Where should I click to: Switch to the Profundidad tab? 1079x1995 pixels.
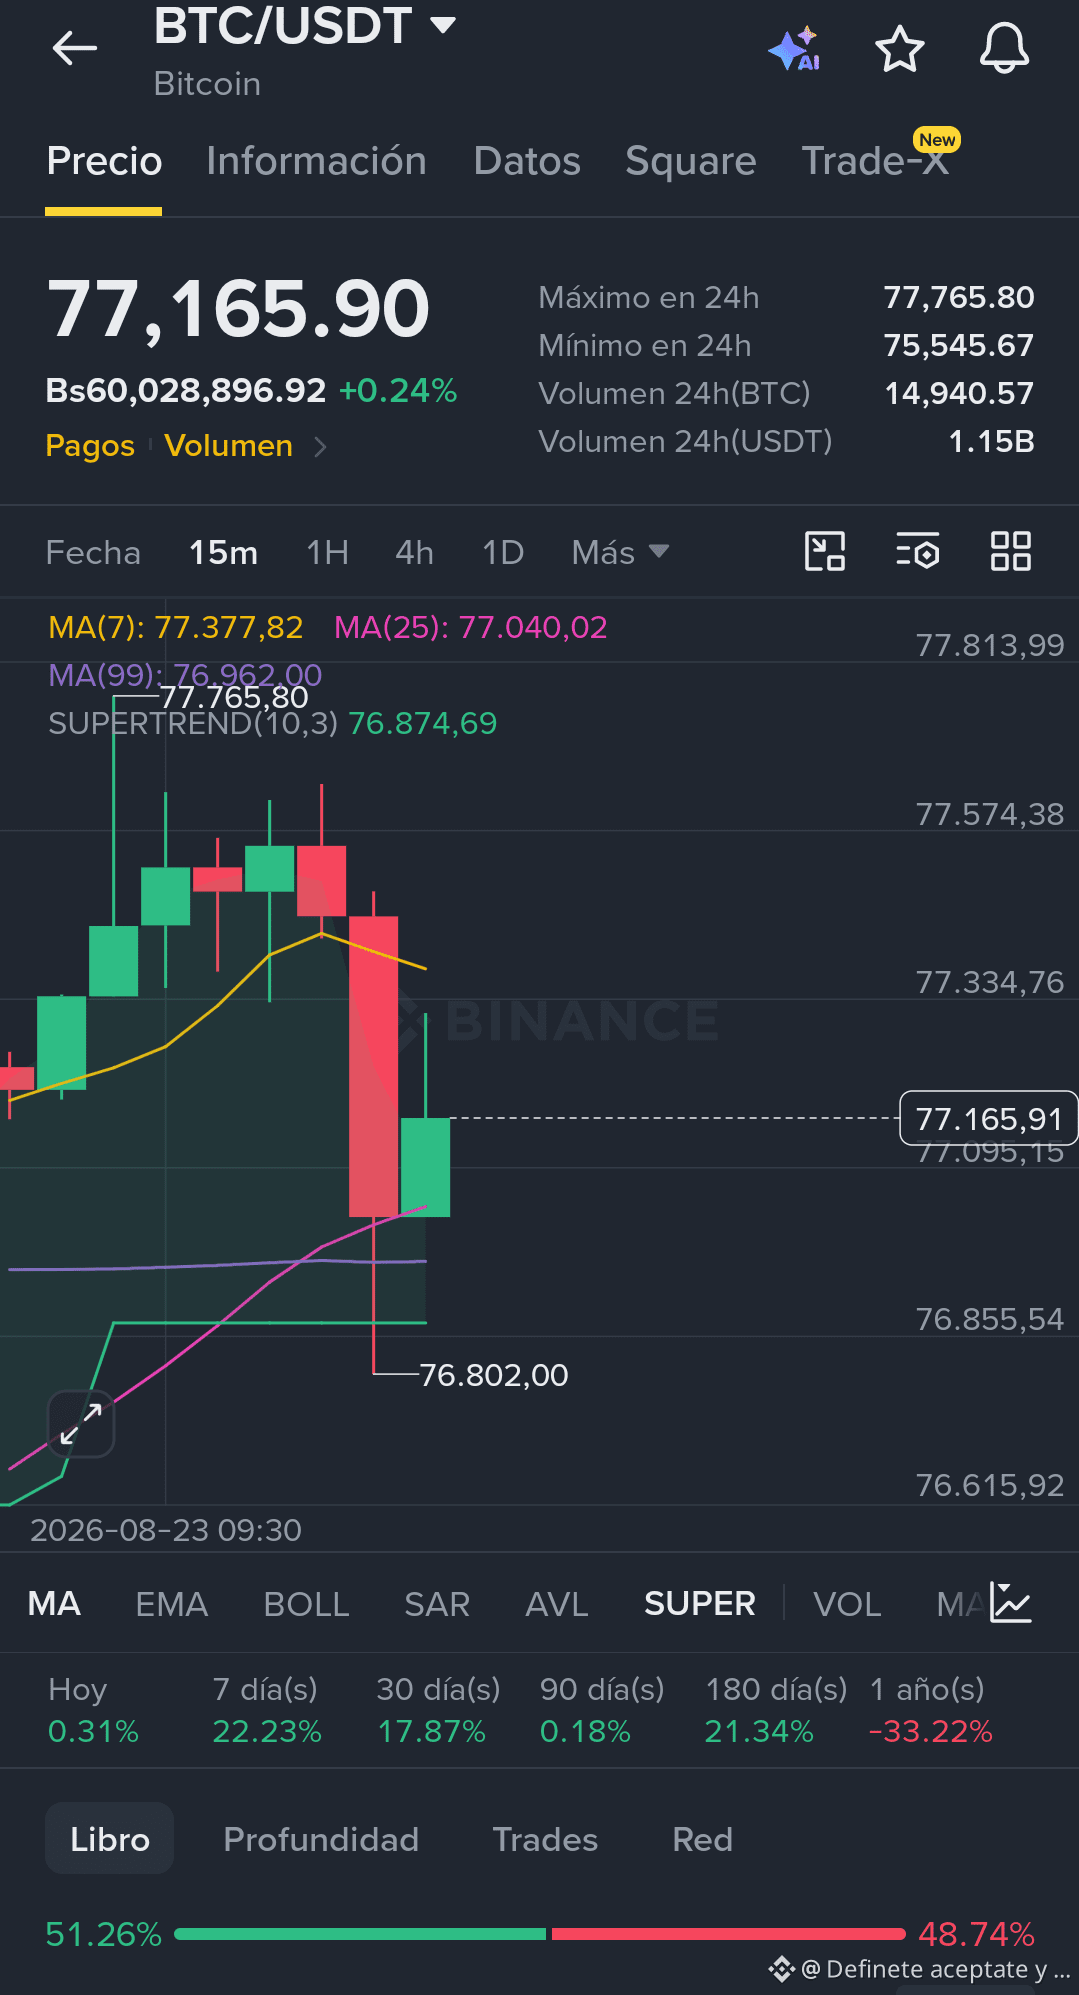tap(321, 1839)
